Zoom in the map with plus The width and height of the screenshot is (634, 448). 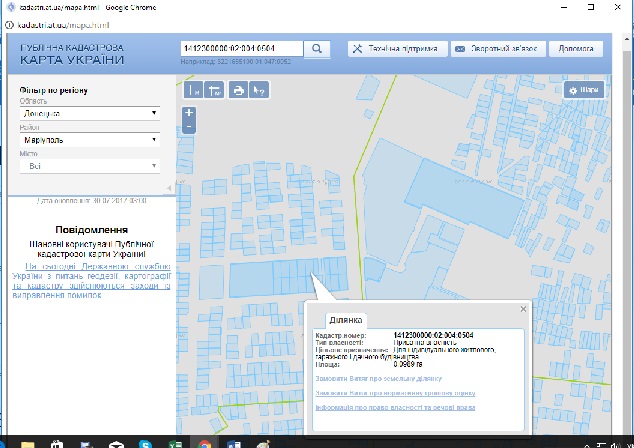[x=189, y=112]
